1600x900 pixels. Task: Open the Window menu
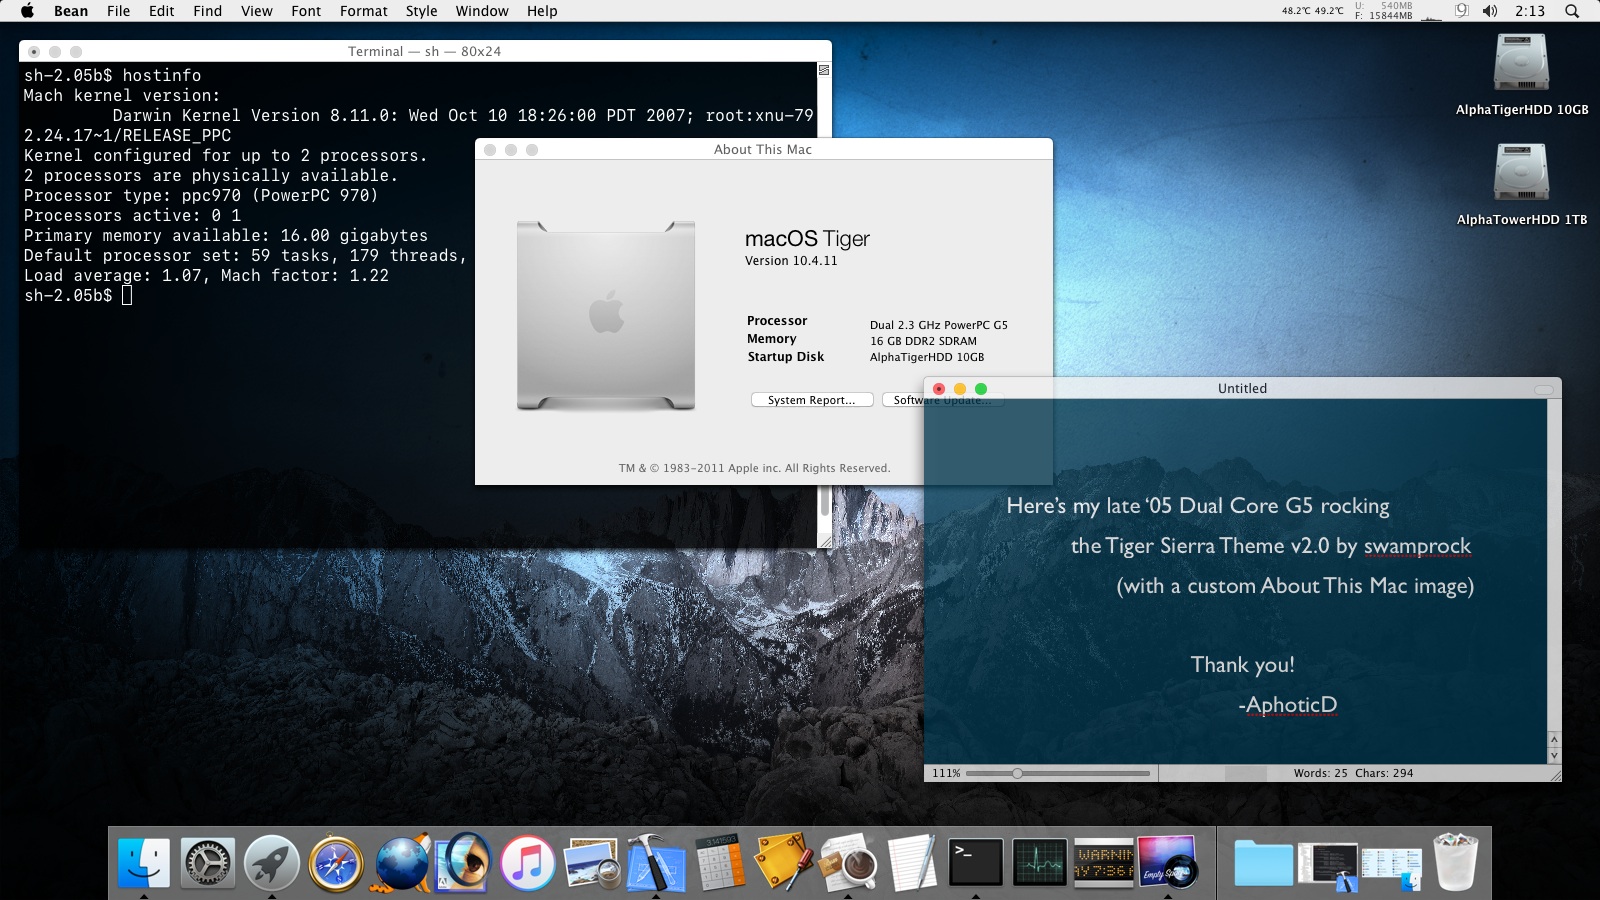(x=482, y=11)
